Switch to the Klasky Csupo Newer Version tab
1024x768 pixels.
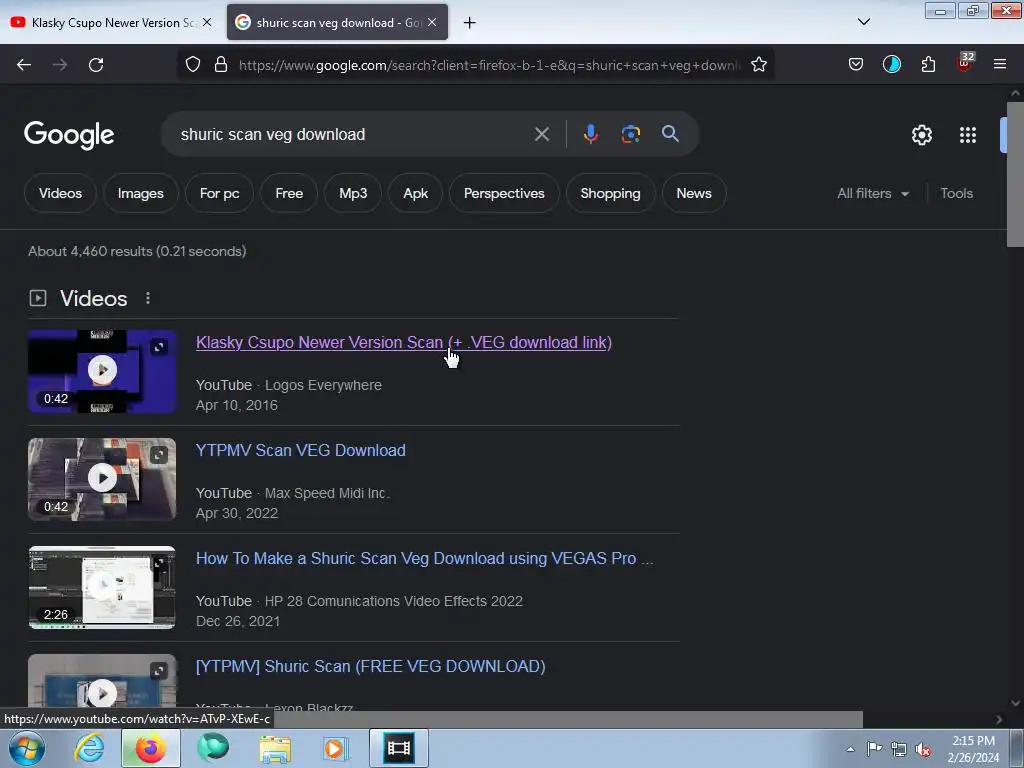click(x=112, y=22)
